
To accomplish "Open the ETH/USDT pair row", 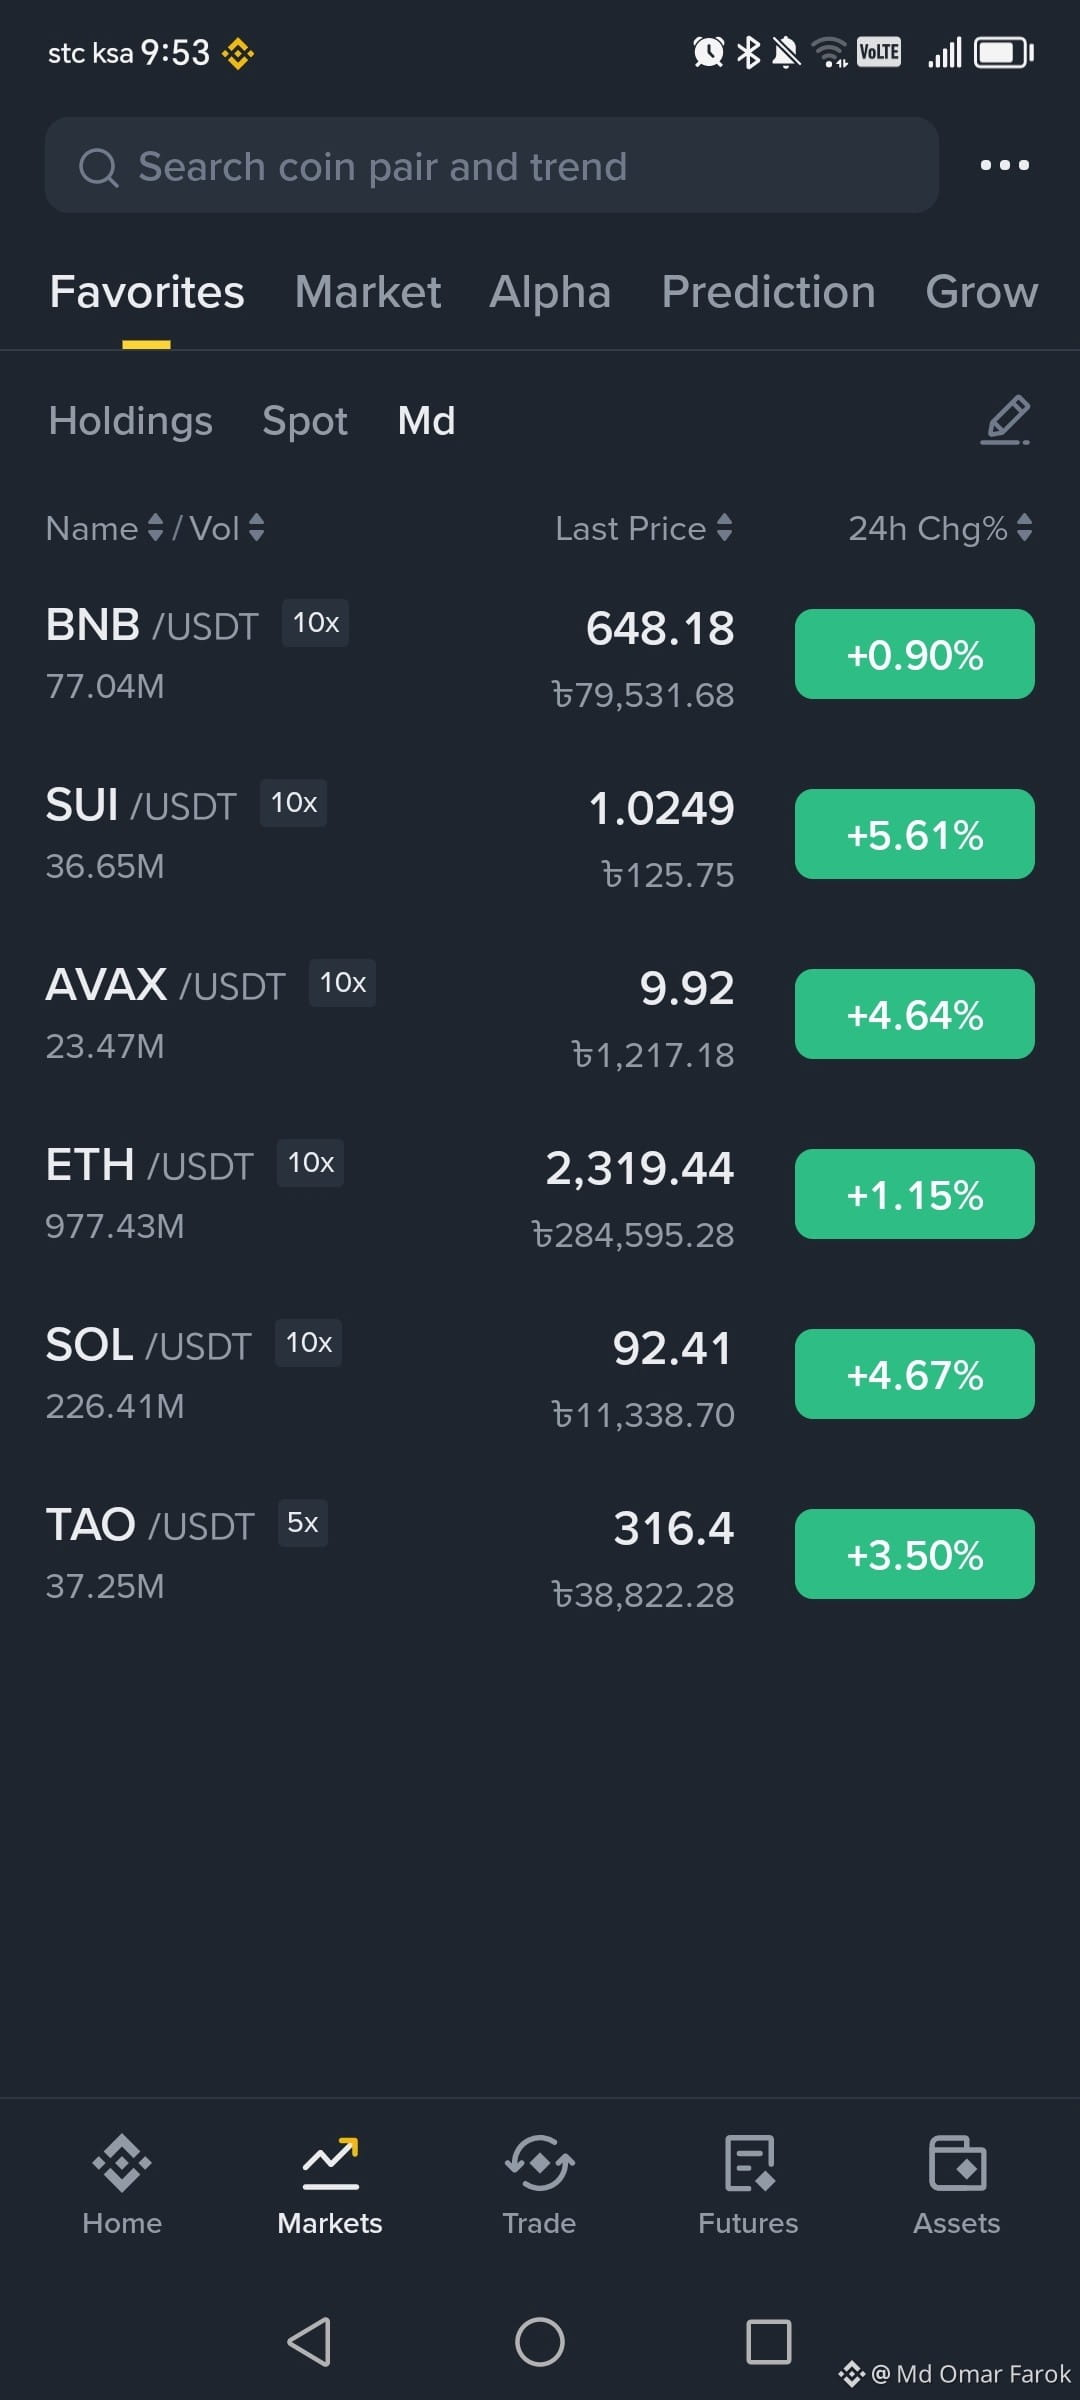I will pos(540,1195).
